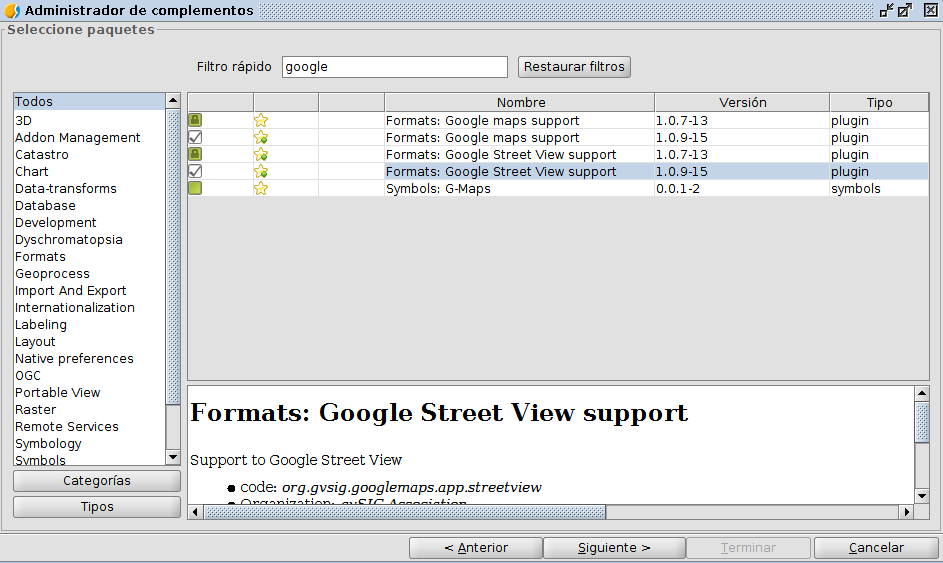Toggle the install box for Symbols: G-Maps

tap(195, 188)
